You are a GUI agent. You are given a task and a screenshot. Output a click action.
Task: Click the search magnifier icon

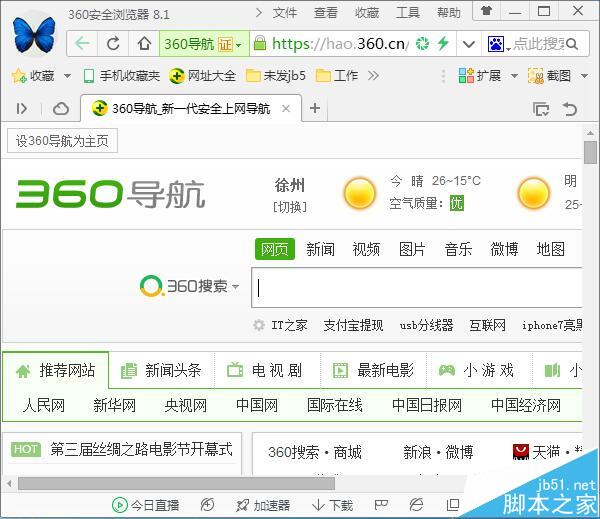pos(571,44)
